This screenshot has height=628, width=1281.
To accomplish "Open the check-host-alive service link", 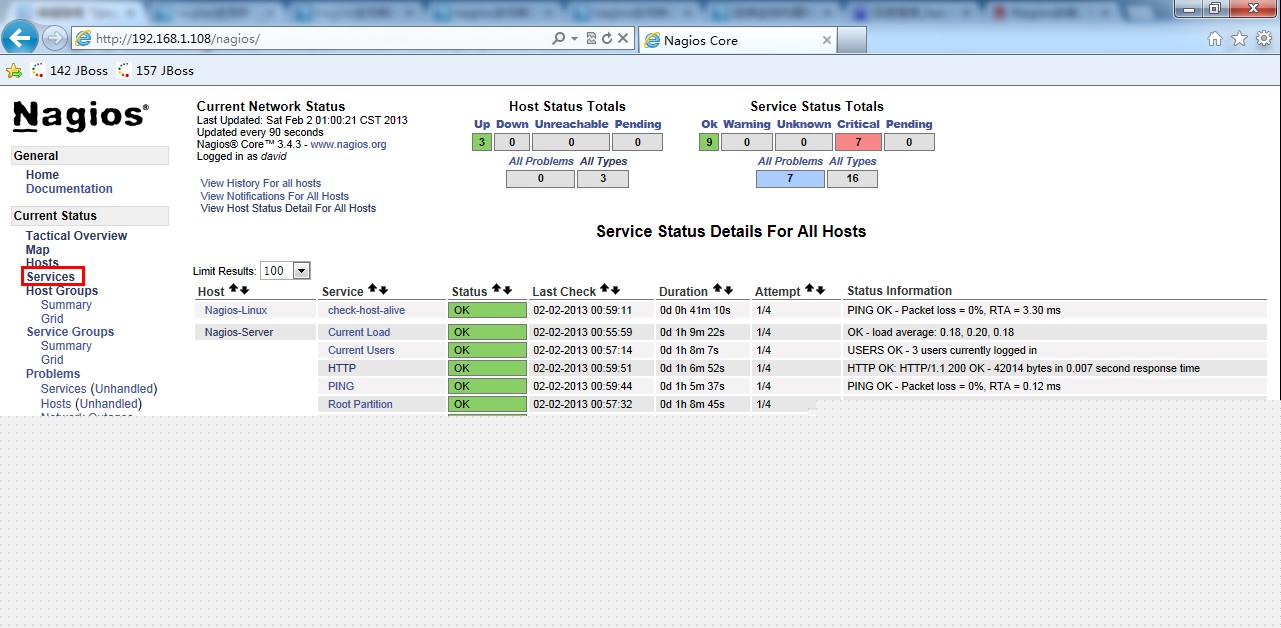I will 367,311.
